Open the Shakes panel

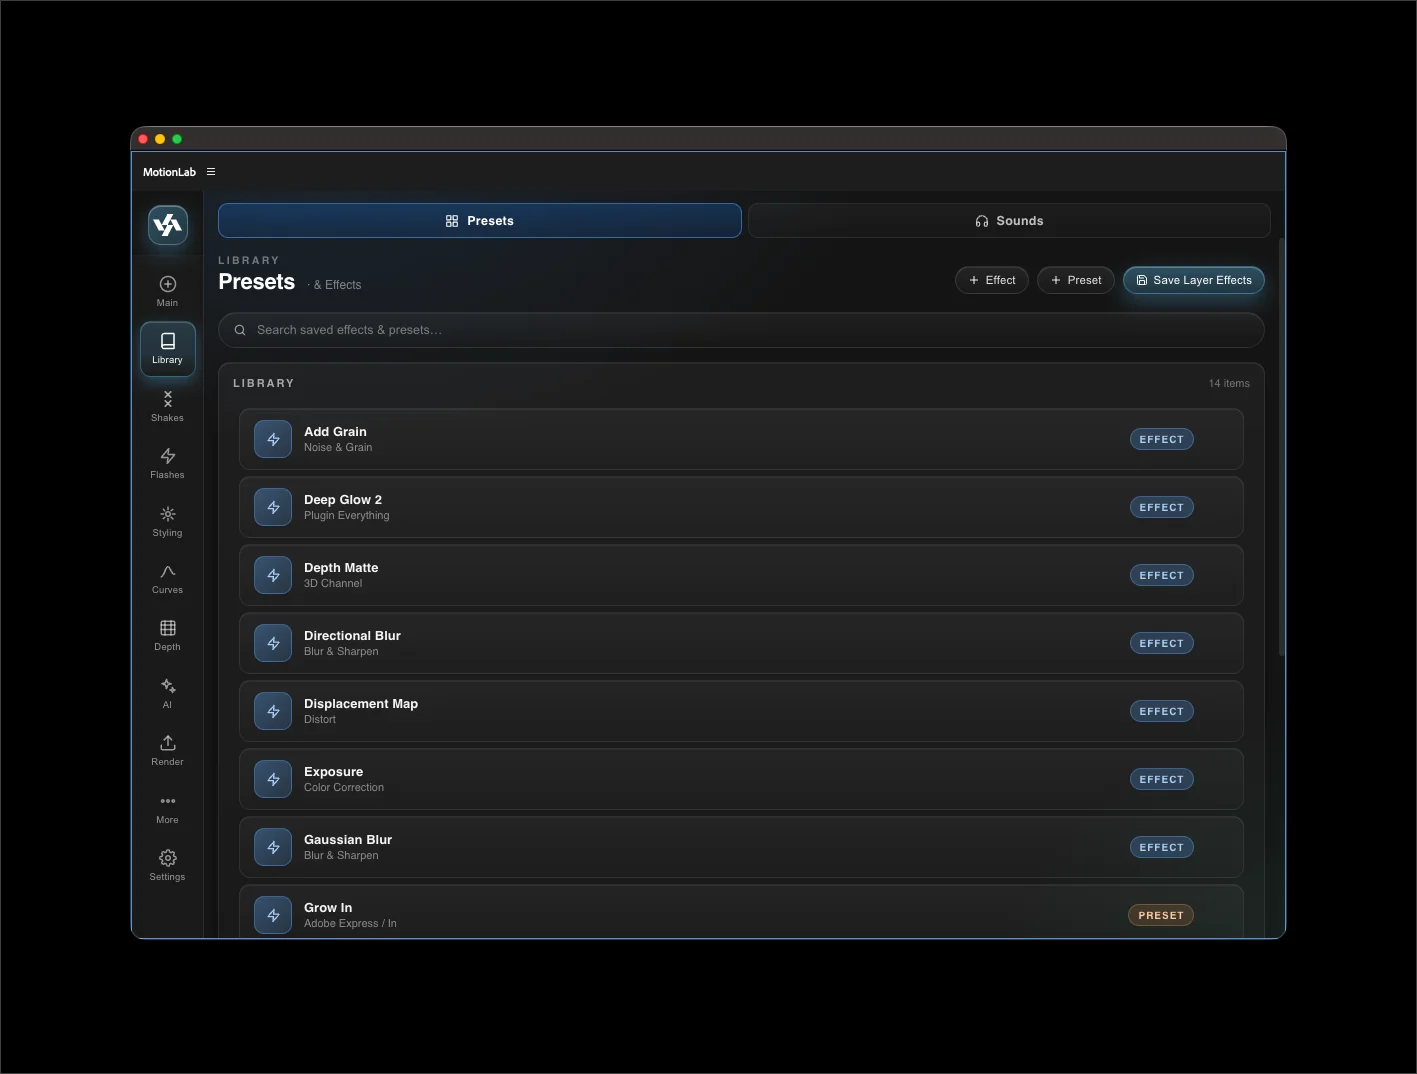pyautogui.click(x=168, y=406)
